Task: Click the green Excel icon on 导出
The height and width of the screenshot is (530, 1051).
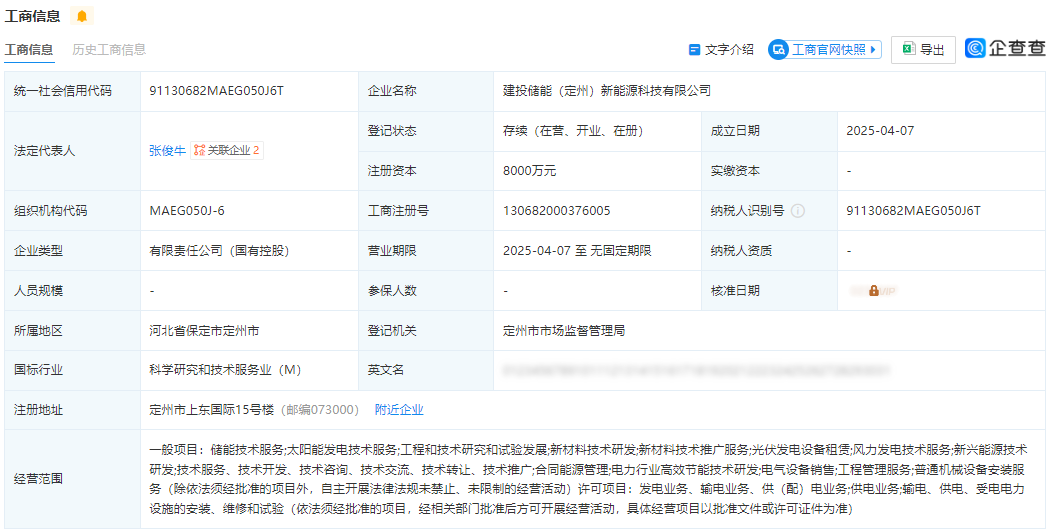Action: [908, 49]
